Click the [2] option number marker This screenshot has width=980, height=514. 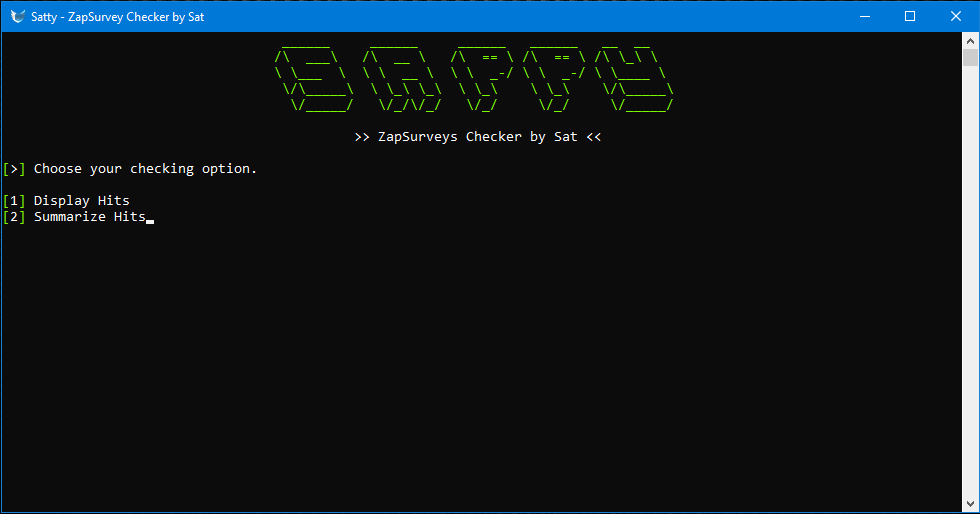coord(14,217)
